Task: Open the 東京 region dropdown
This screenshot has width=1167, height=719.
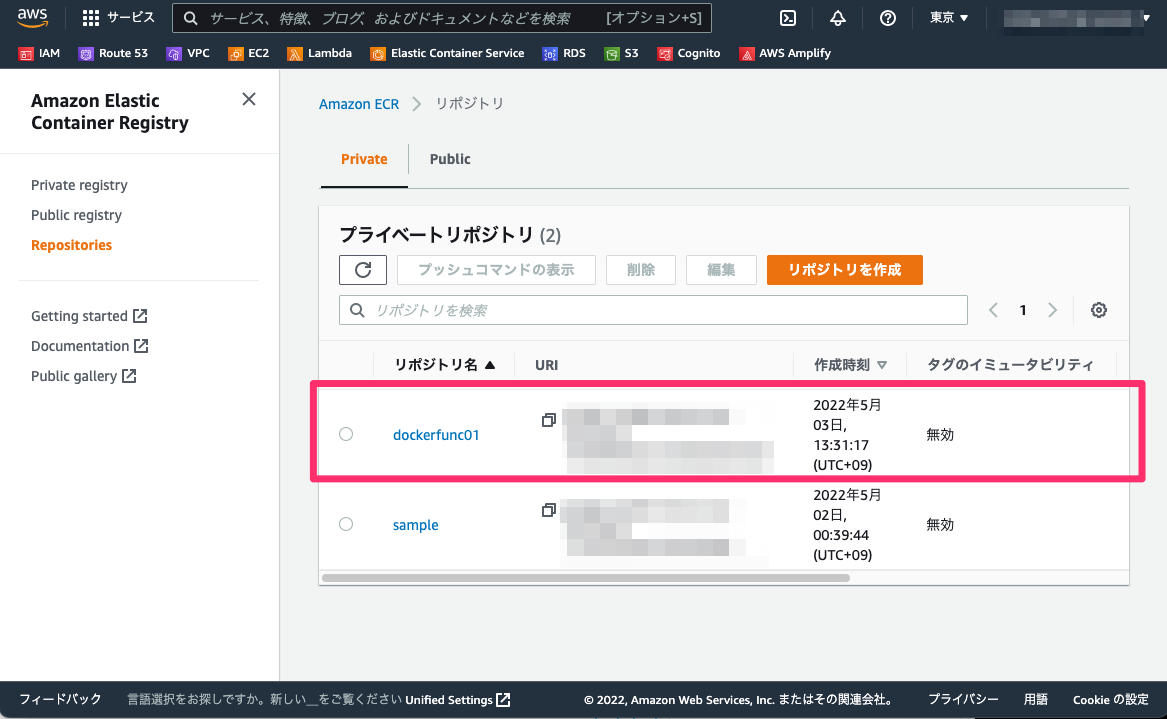Action: 949,18
